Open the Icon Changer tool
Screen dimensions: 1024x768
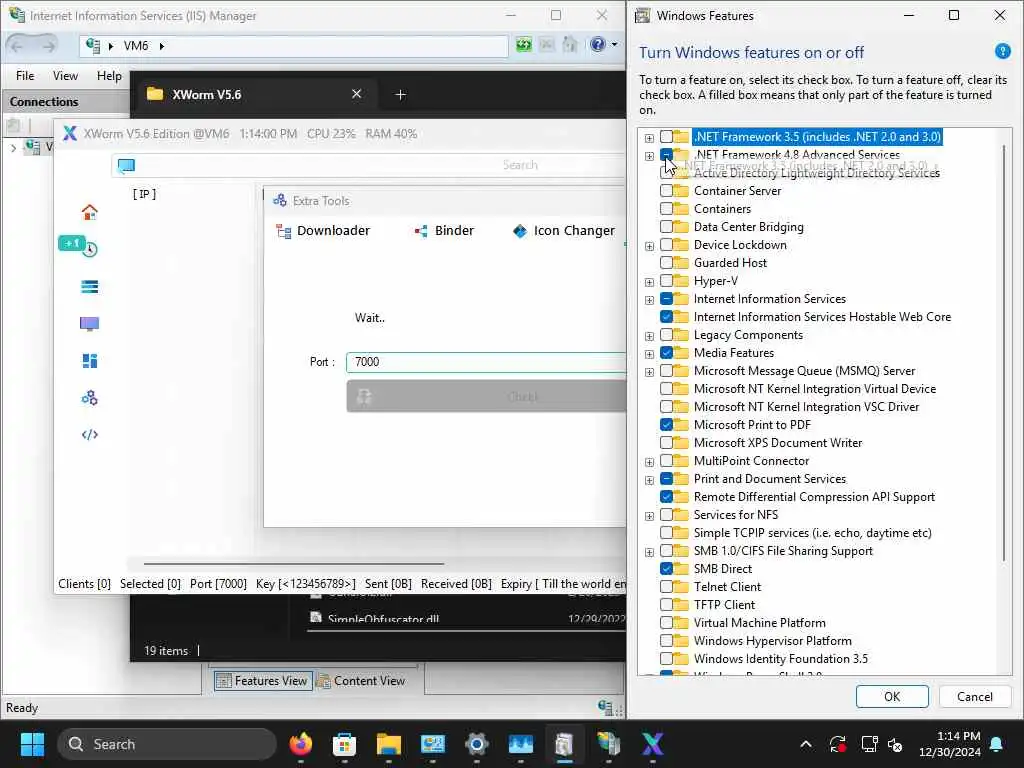tap(564, 231)
